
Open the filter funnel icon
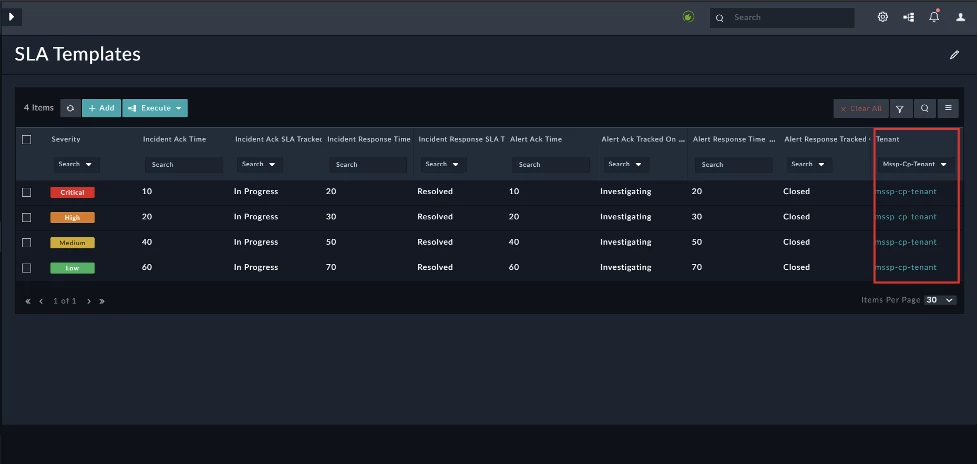900,109
